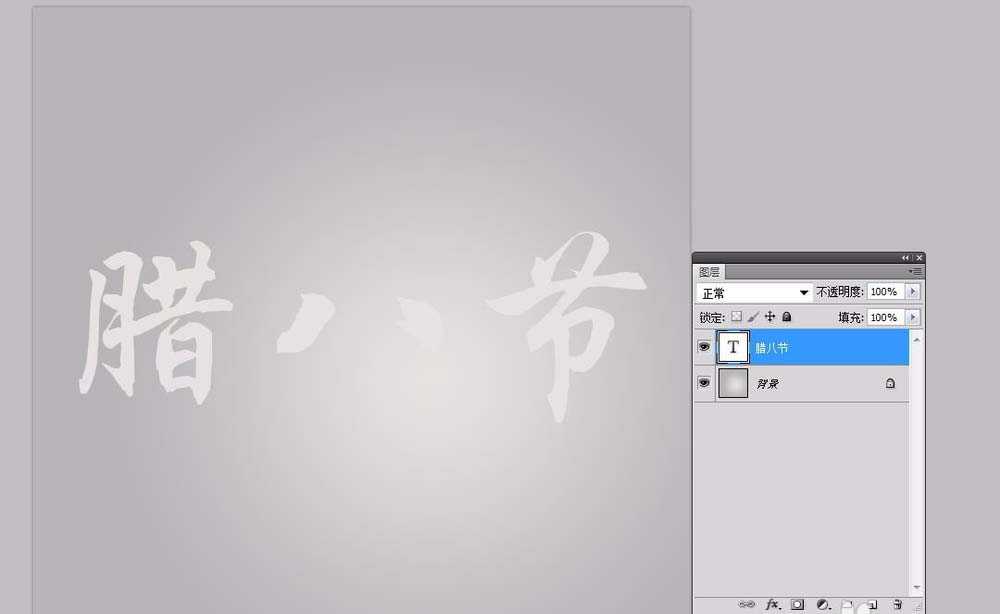Collapse the Layers panel to icons
This screenshot has height=614, width=1000.
(x=905, y=257)
